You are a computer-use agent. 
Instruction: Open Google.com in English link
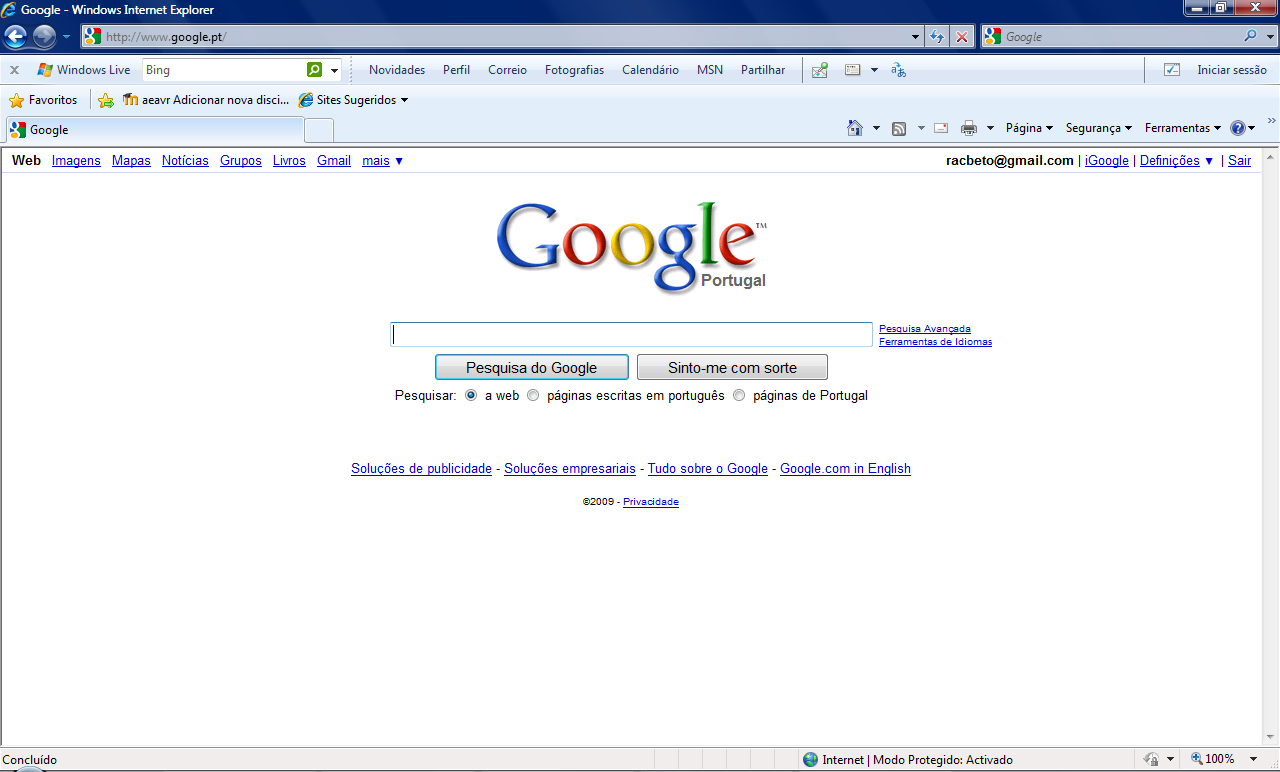tap(845, 468)
